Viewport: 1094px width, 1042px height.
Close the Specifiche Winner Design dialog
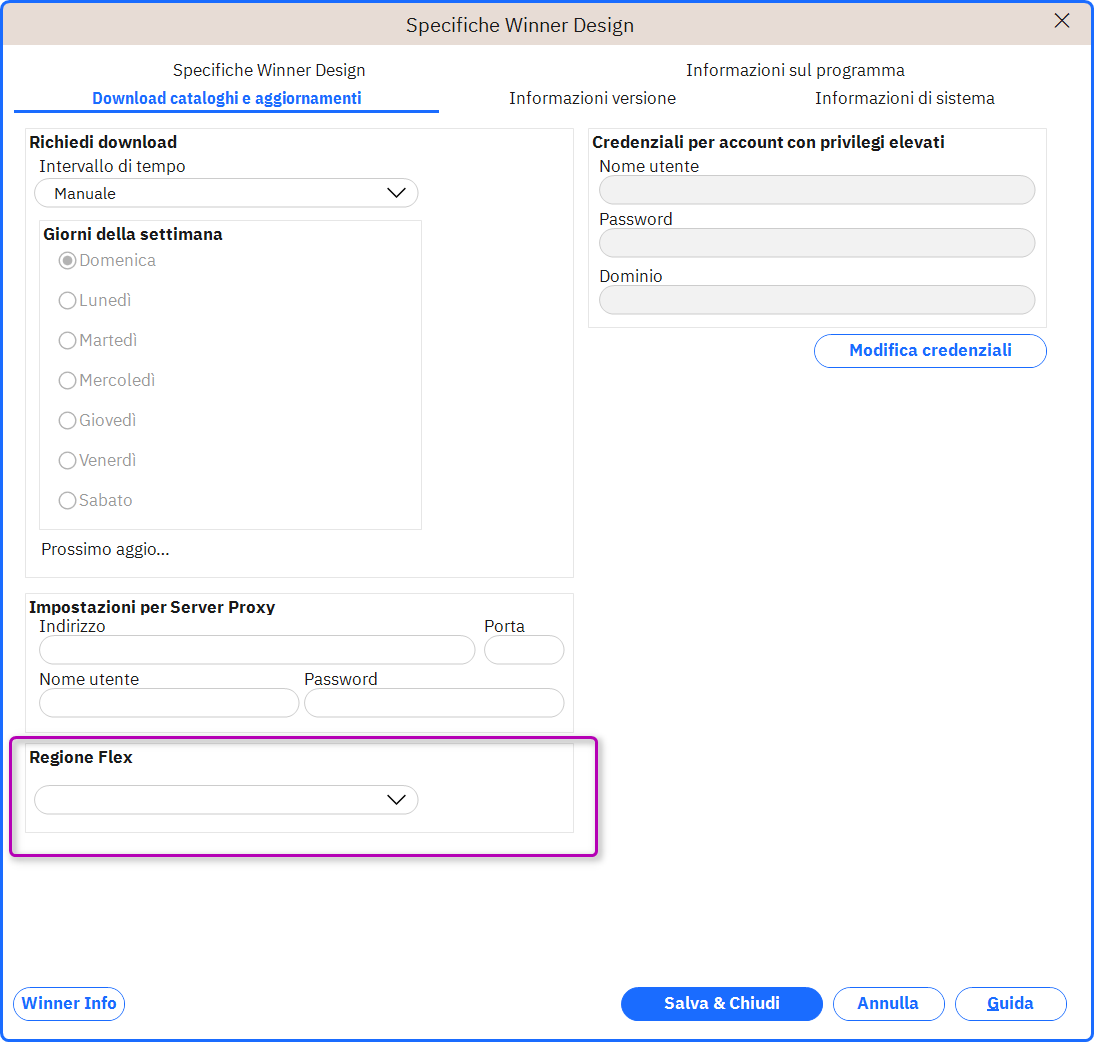pos(1061,21)
